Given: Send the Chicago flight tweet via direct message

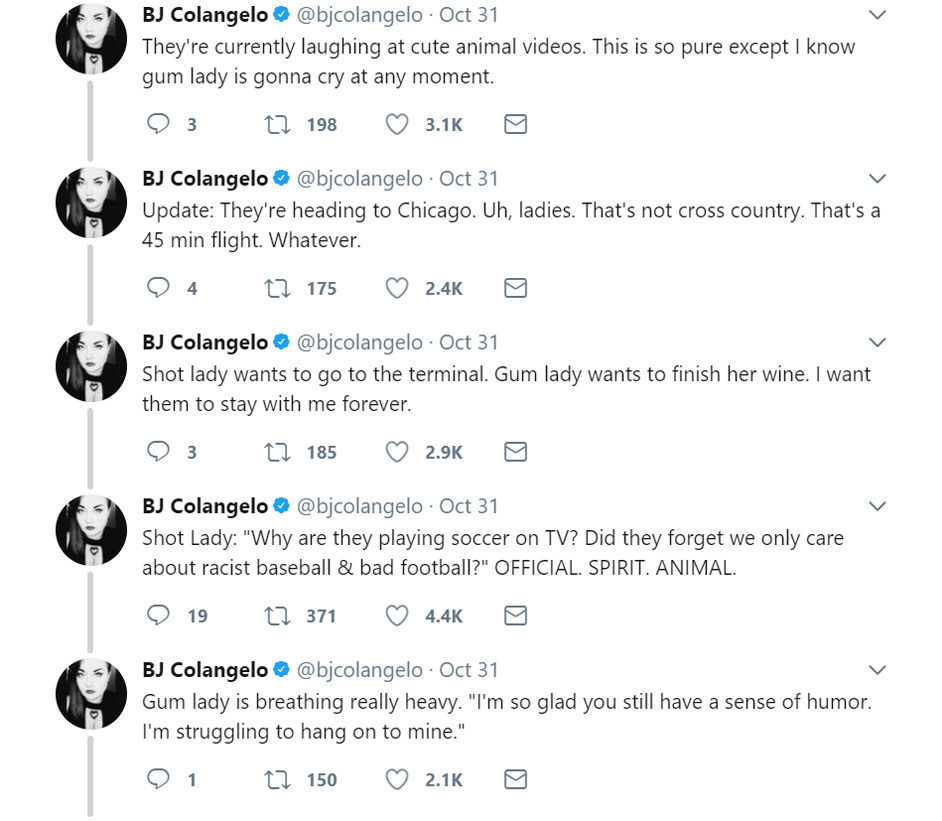Looking at the screenshot, I should click(x=515, y=288).
